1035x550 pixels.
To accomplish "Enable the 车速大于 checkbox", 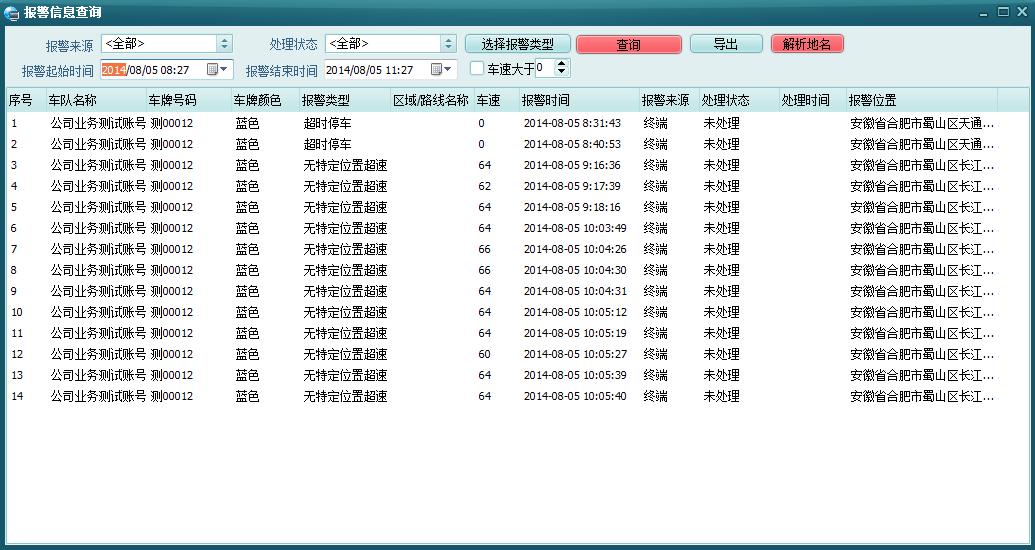I will [477, 69].
